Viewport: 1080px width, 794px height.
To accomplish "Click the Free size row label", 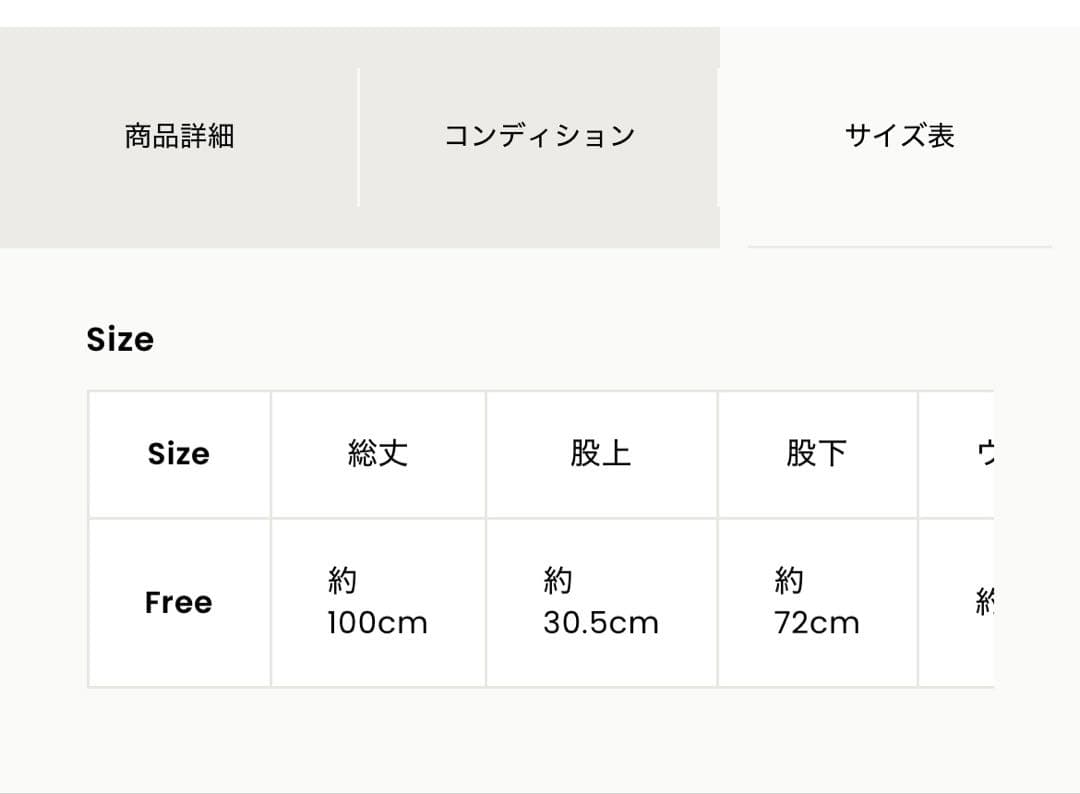I will pyautogui.click(x=179, y=602).
